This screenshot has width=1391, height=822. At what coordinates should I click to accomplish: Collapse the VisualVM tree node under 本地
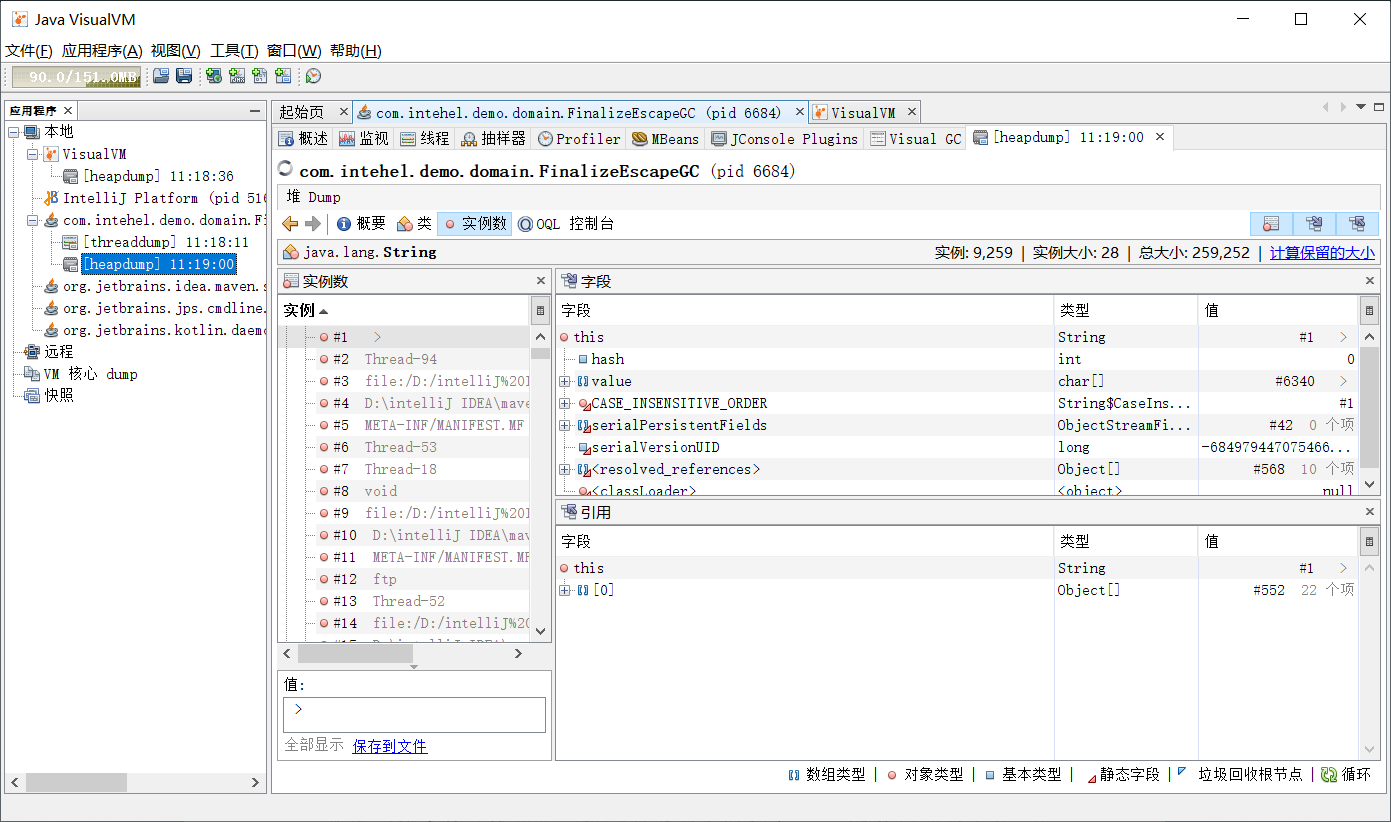coord(32,154)
